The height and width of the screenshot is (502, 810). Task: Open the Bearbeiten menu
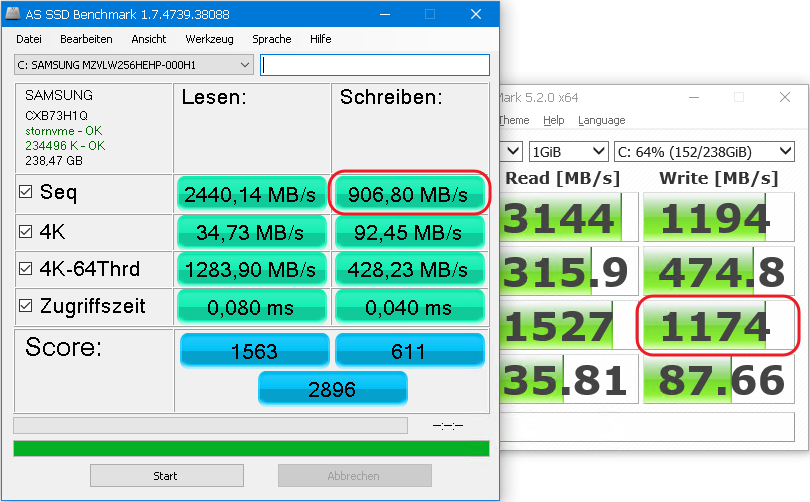pyautogui.click(x=86, y=39)
